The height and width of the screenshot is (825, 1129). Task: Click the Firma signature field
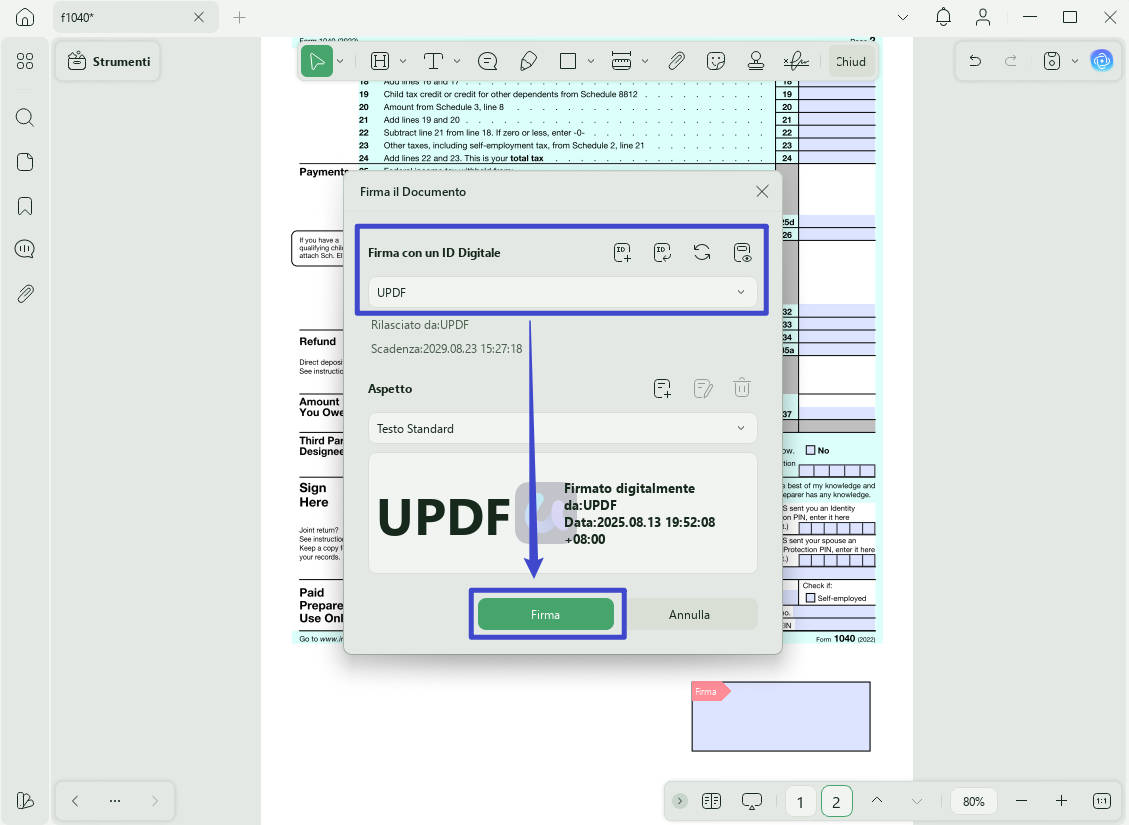pos(781,716)
